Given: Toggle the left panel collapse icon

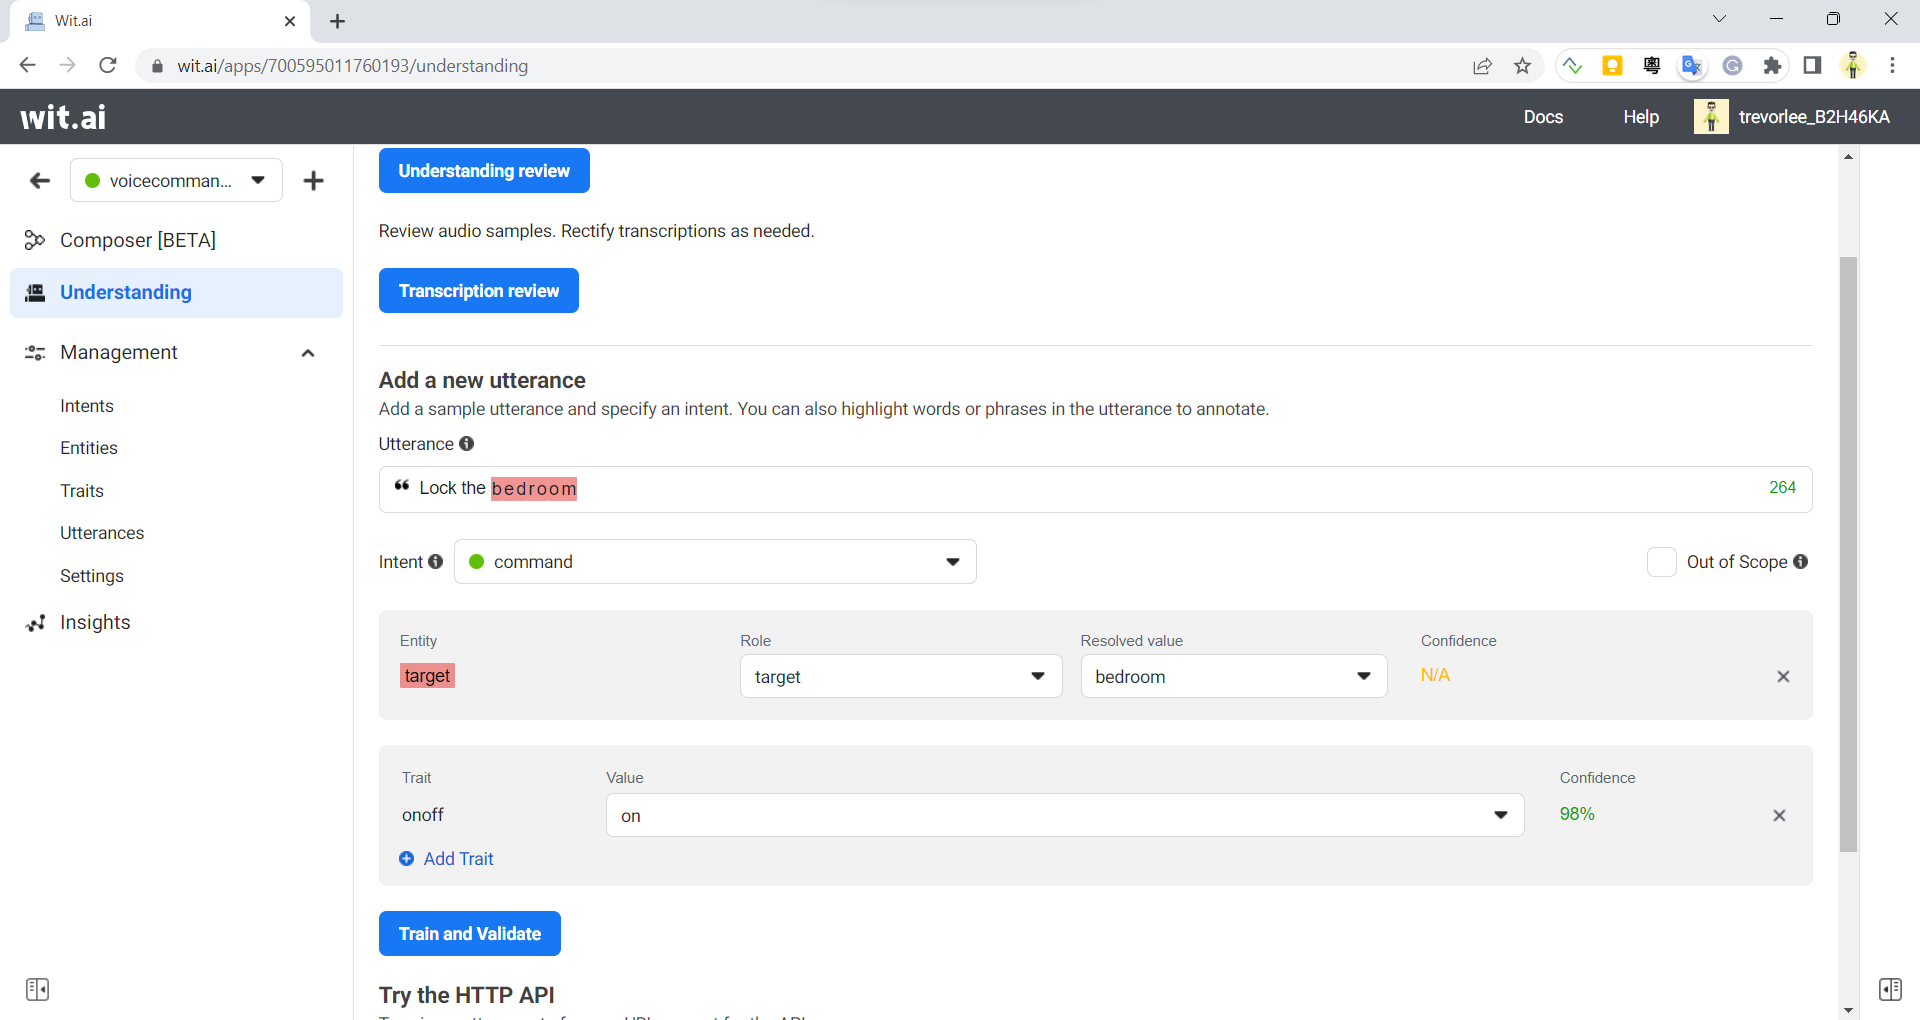Looking at the screenshot, I should tap(37, 990).
